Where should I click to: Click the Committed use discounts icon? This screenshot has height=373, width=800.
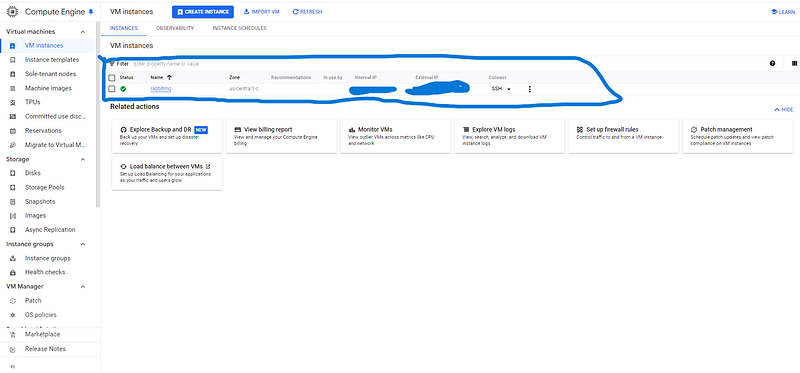point(13,116)
